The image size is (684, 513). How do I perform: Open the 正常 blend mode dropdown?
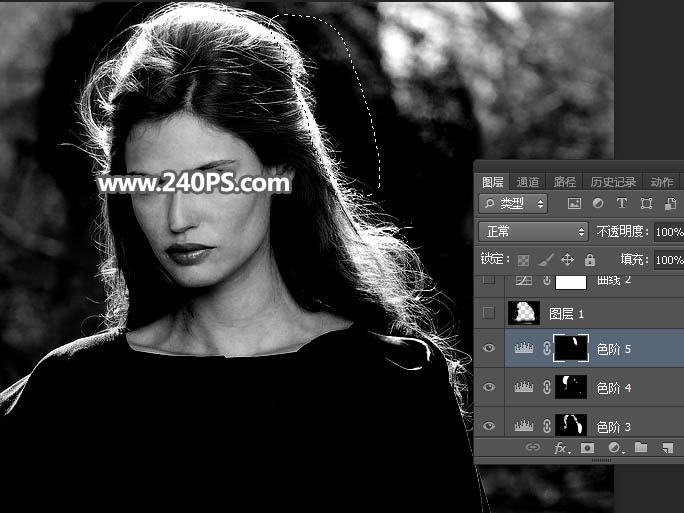point(533,231)
